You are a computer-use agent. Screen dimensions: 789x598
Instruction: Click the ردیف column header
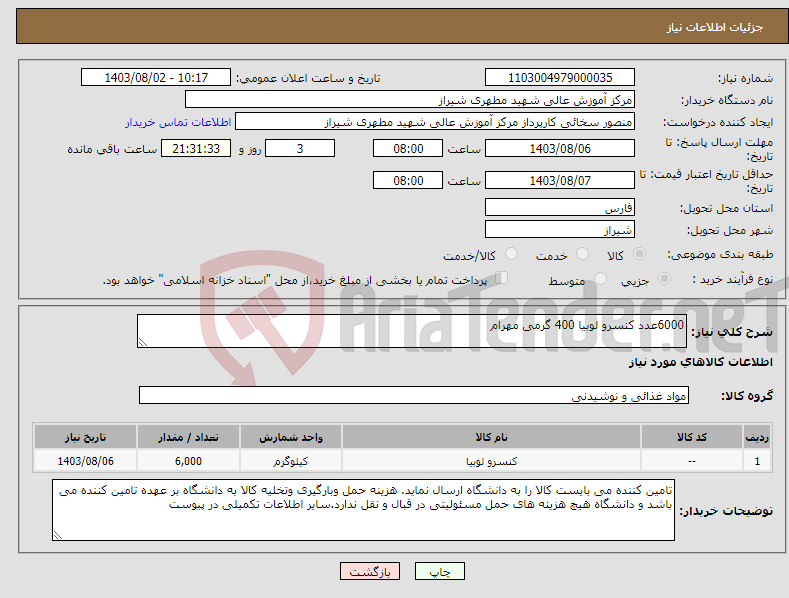tap(757, 437)
